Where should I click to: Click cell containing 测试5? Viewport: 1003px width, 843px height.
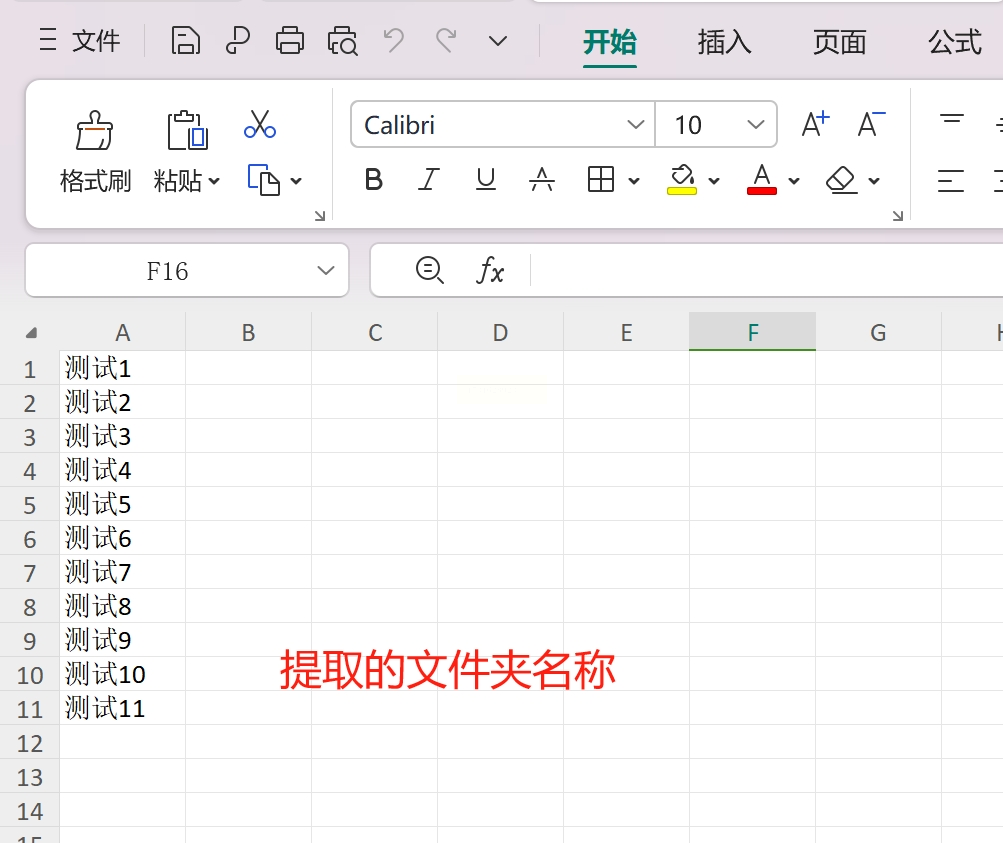(122, 505)
